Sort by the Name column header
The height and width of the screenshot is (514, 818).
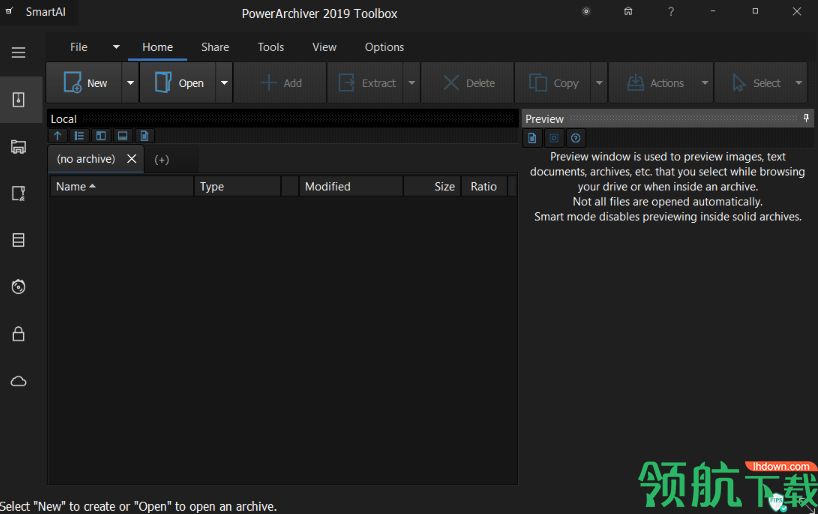[122, 186]
